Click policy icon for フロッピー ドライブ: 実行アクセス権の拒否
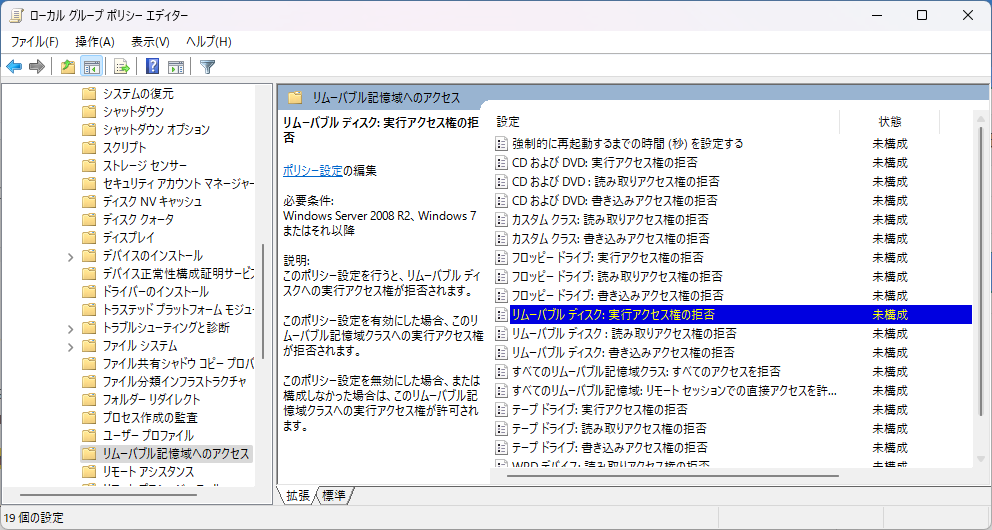992x530 pixels. 501,257
